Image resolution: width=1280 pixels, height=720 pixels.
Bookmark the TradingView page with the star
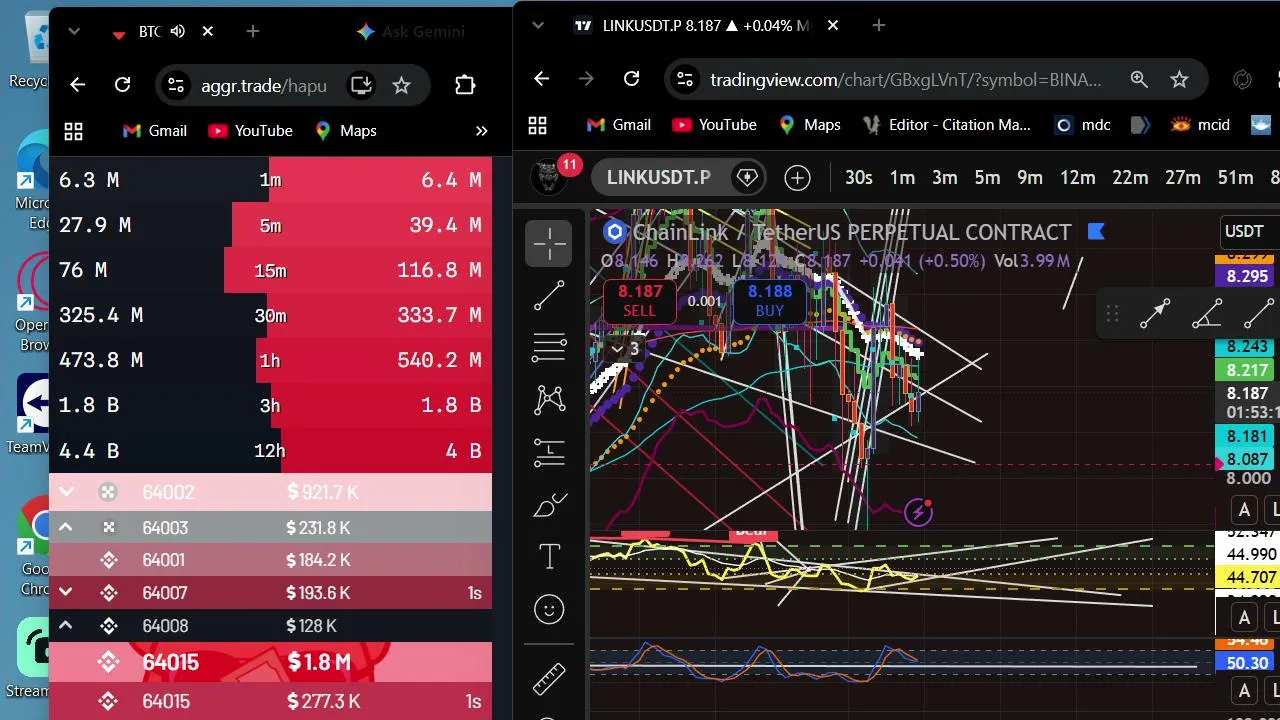tap(1180, 79)
